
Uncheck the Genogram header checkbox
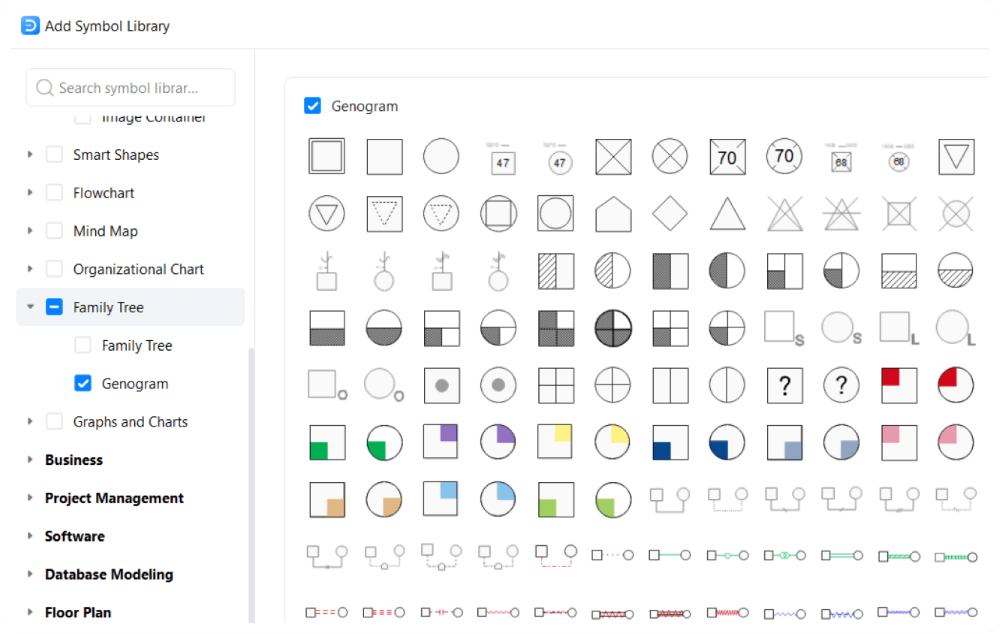coord(312,106)
